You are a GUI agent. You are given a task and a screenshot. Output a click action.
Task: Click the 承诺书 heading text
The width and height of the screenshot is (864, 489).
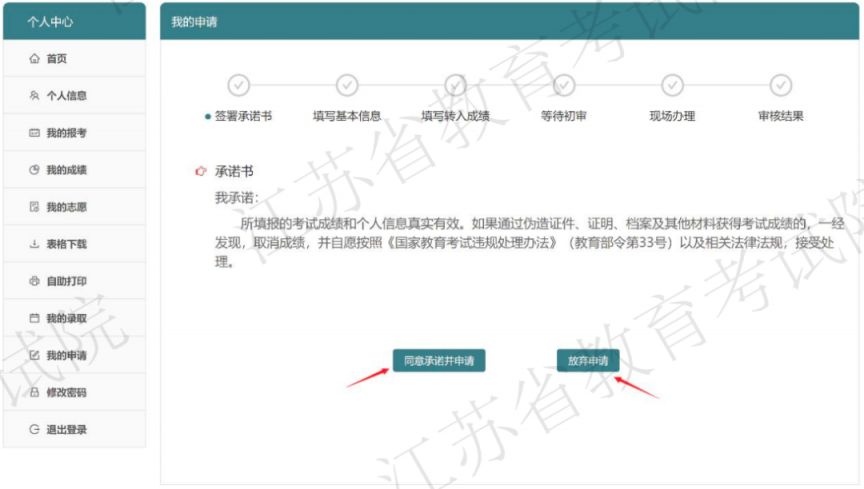point(234,171)
